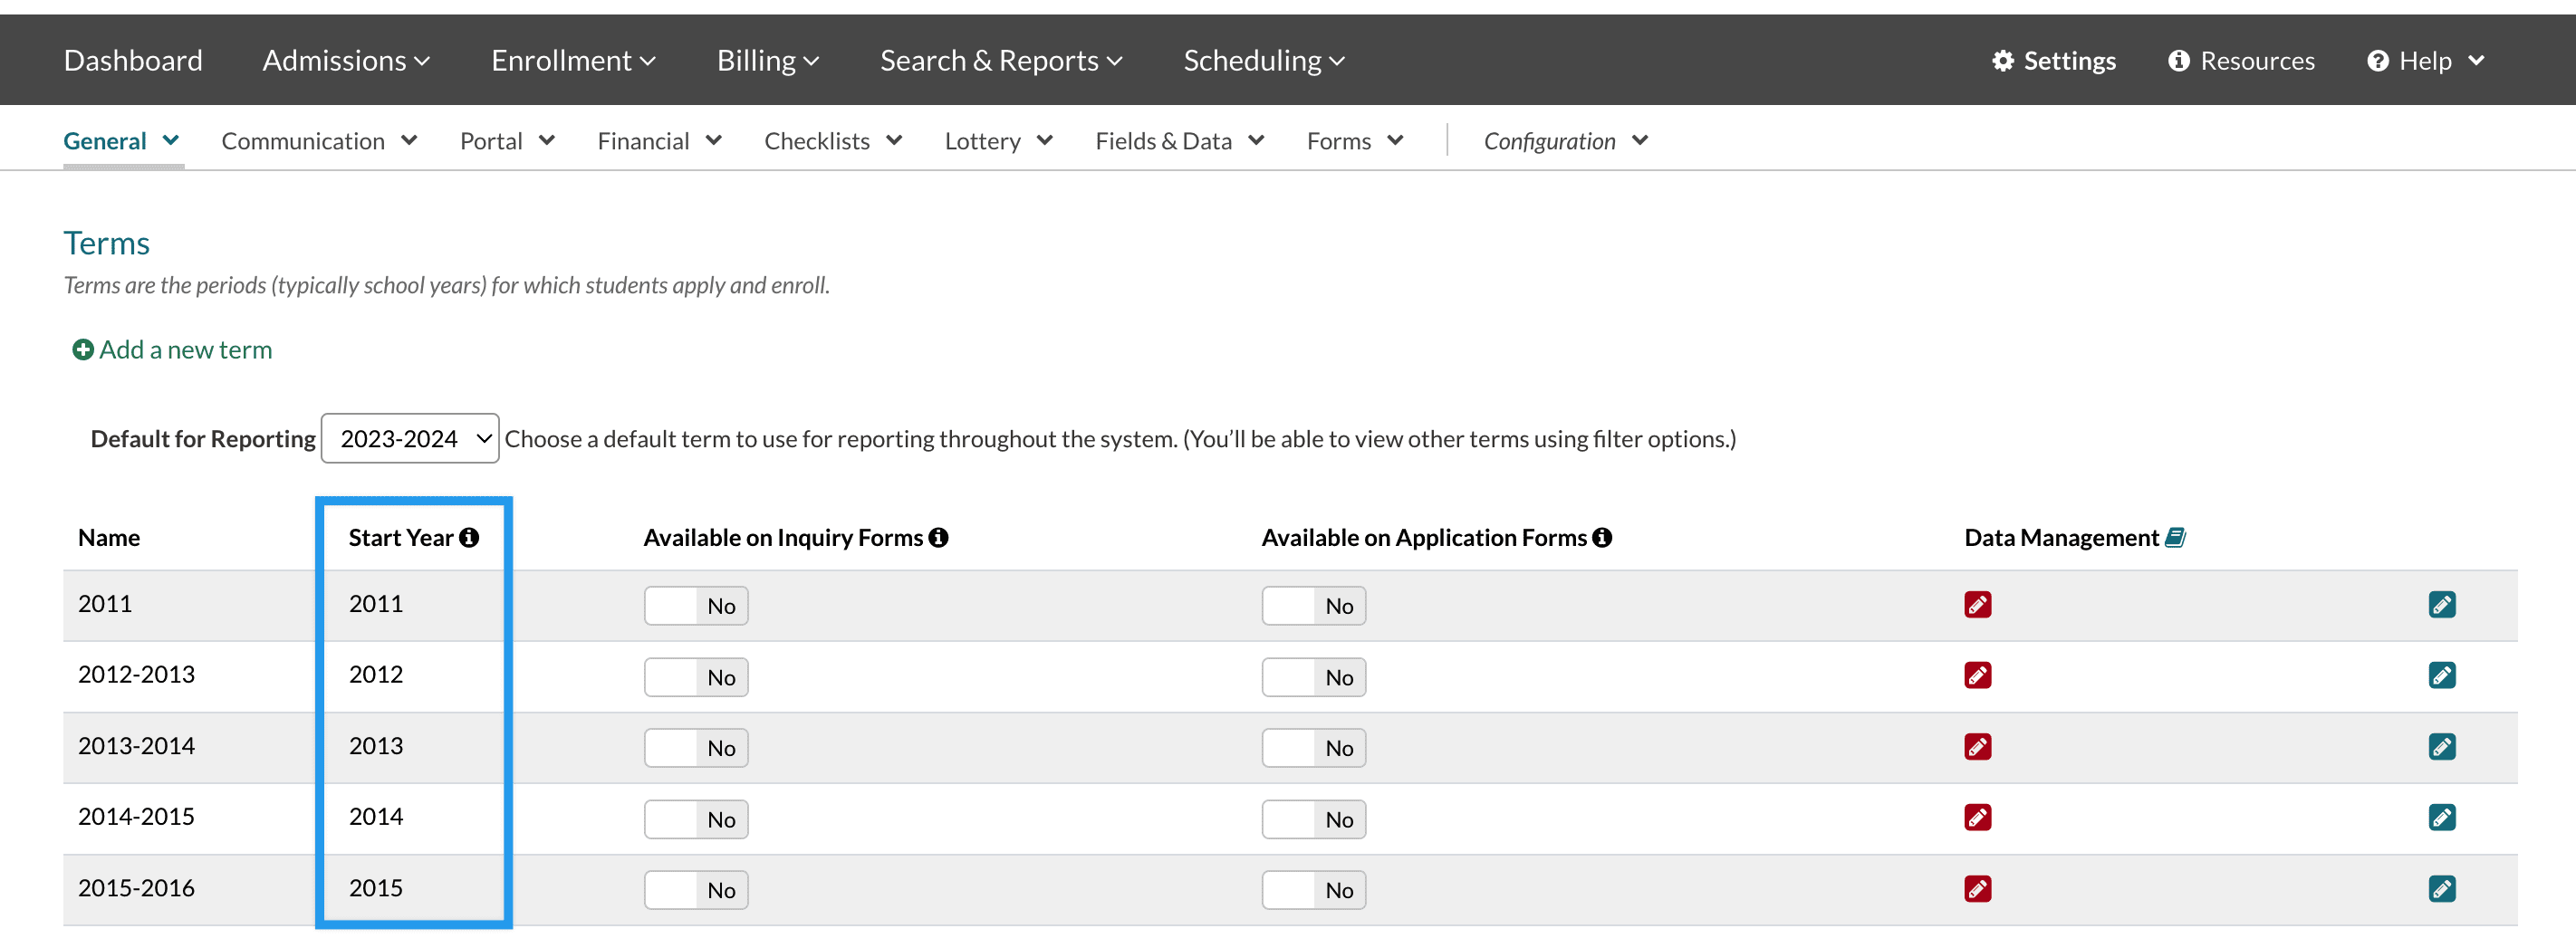Go to the Dashboard page
This screenshot has width=2576, height=938.
pyautogui.click(x=133, y=61)
